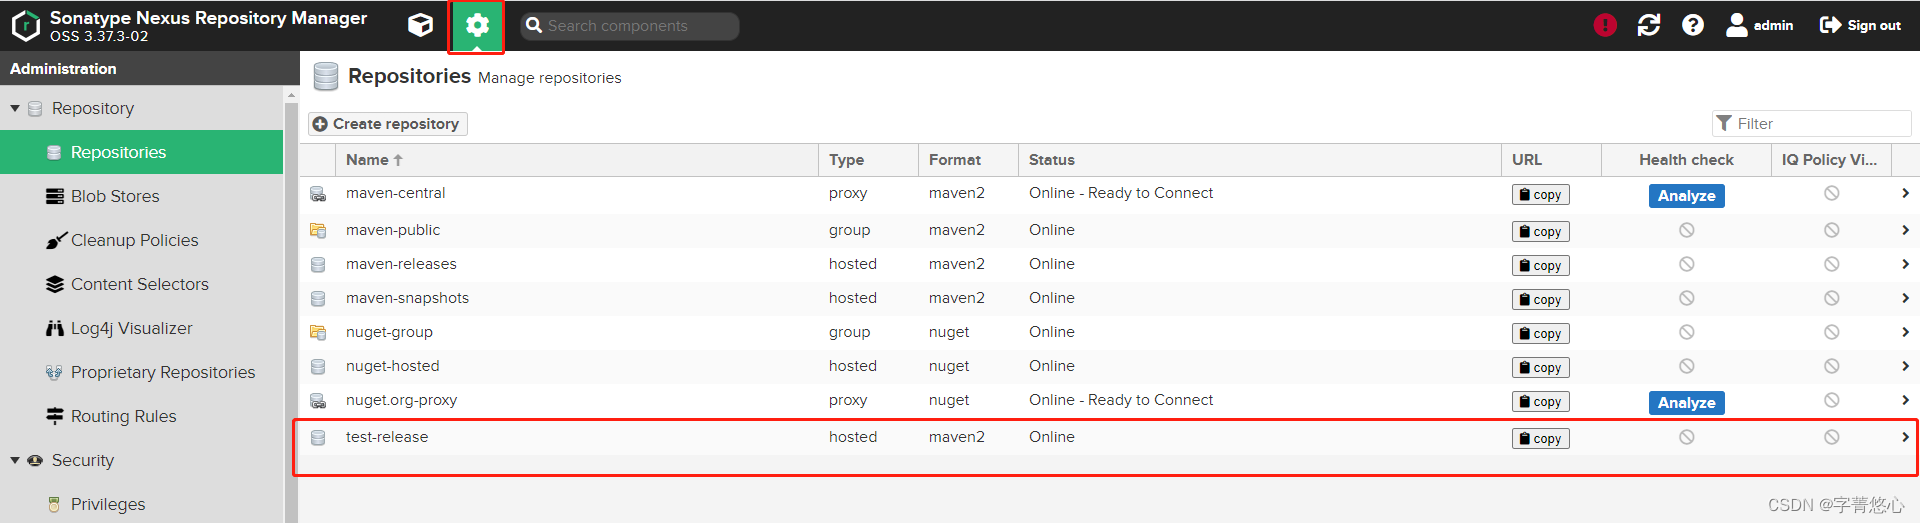Open maven-releases row chevron
Viewport: 1920px width, 523px height.
(1905, 264)
